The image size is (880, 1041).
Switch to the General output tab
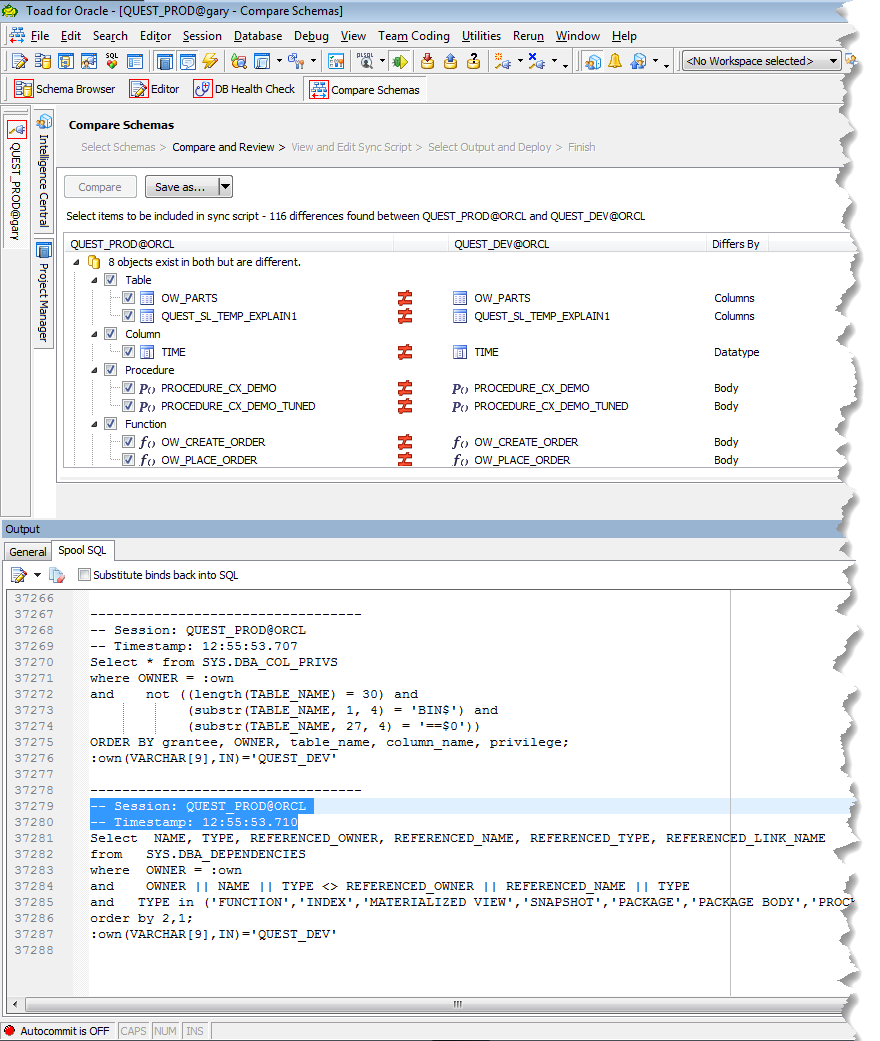click(27, 552)
